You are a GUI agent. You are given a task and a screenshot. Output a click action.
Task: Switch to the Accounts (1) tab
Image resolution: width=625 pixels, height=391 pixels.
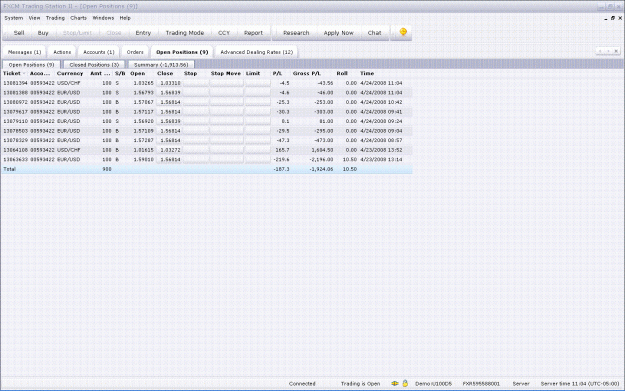(98, 52)
